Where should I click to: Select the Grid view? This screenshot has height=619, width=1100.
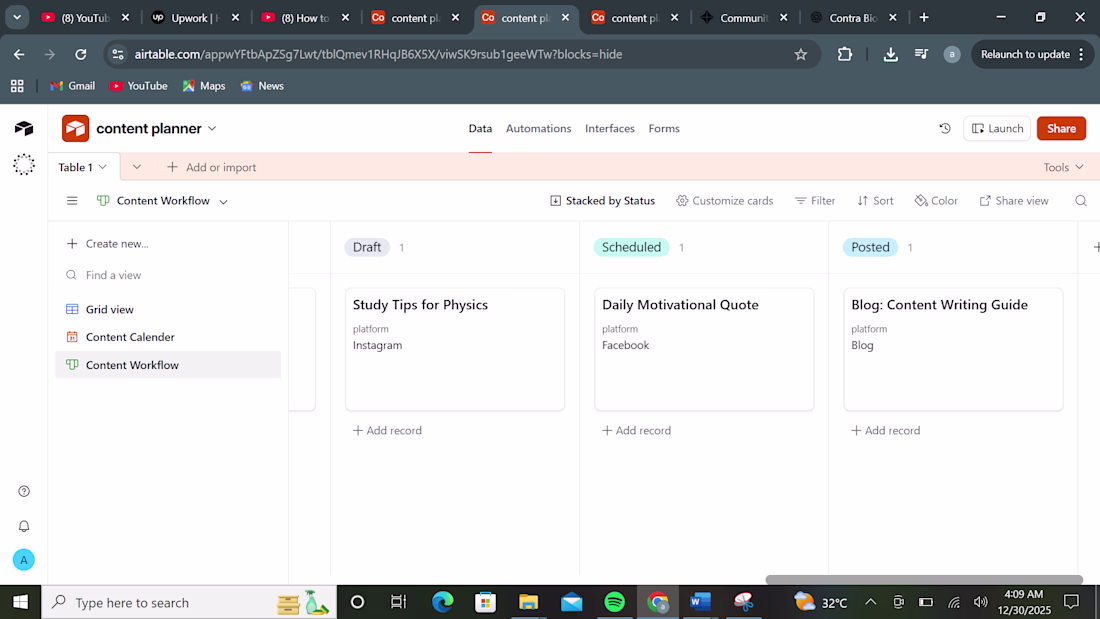tap(168, 309)
